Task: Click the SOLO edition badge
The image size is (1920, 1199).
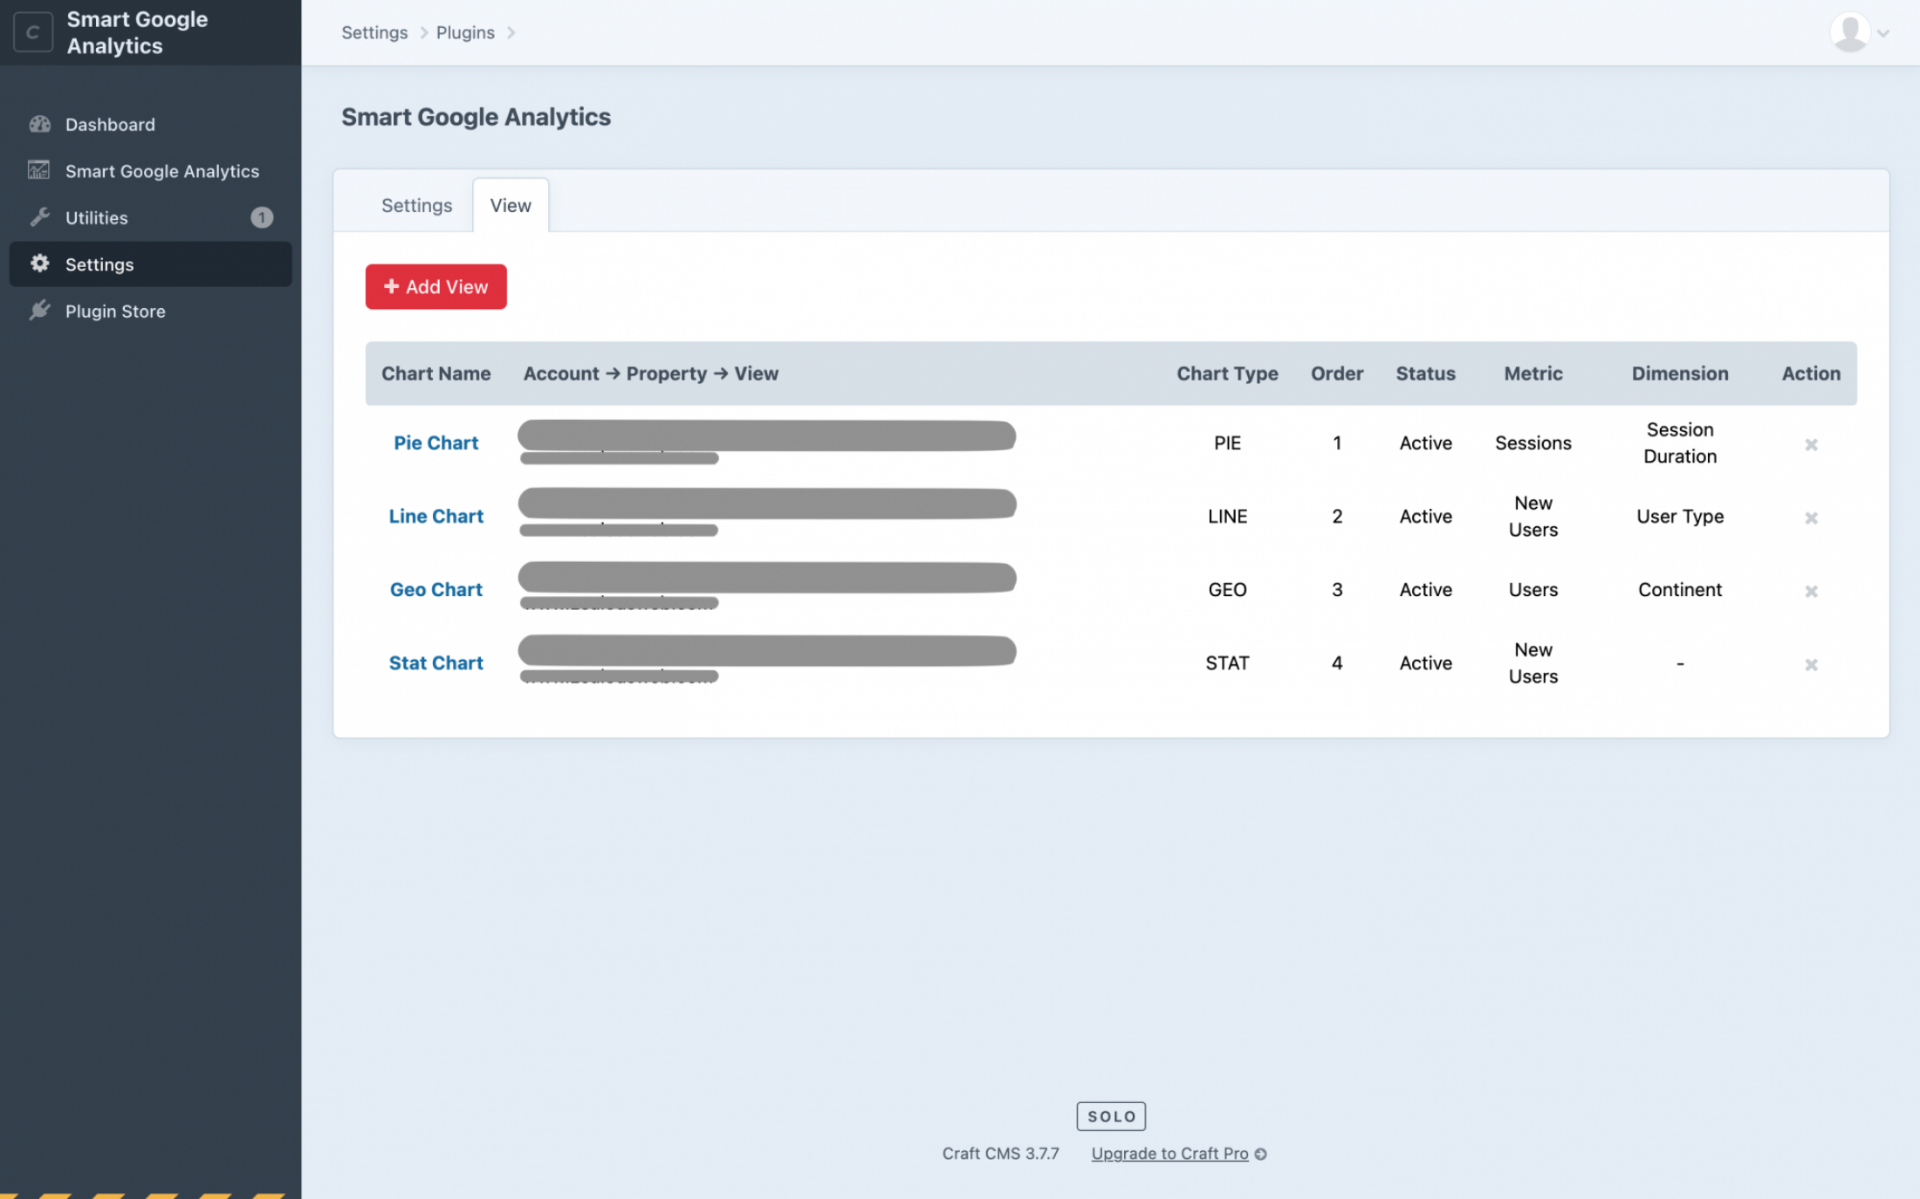Action: tap(1110, 1116)
